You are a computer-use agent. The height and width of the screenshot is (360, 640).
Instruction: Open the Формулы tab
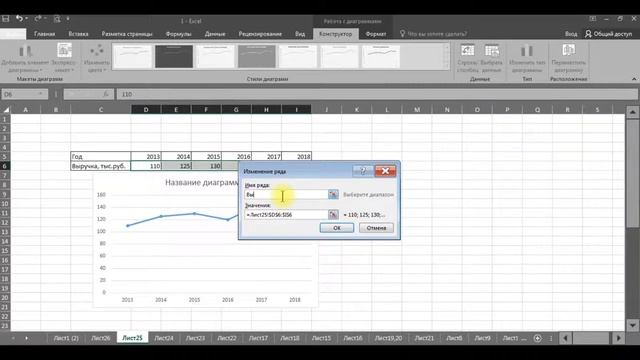[178, 34]
